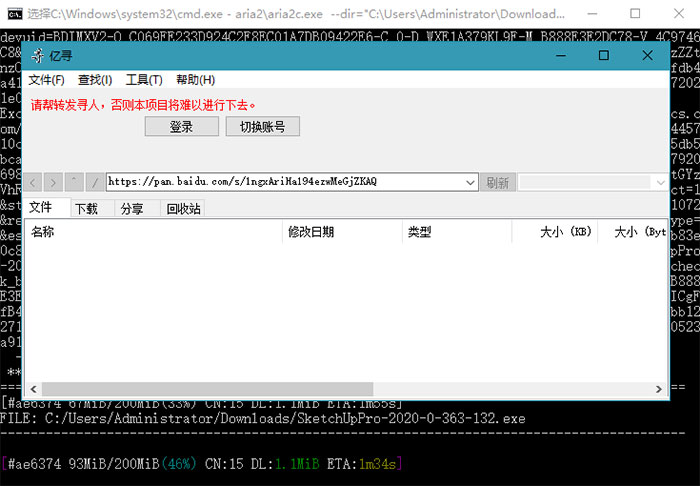700x486 pixels.
Task: Click the horizontal scrollbar left arrow
Action: click(x=33, y=389)
